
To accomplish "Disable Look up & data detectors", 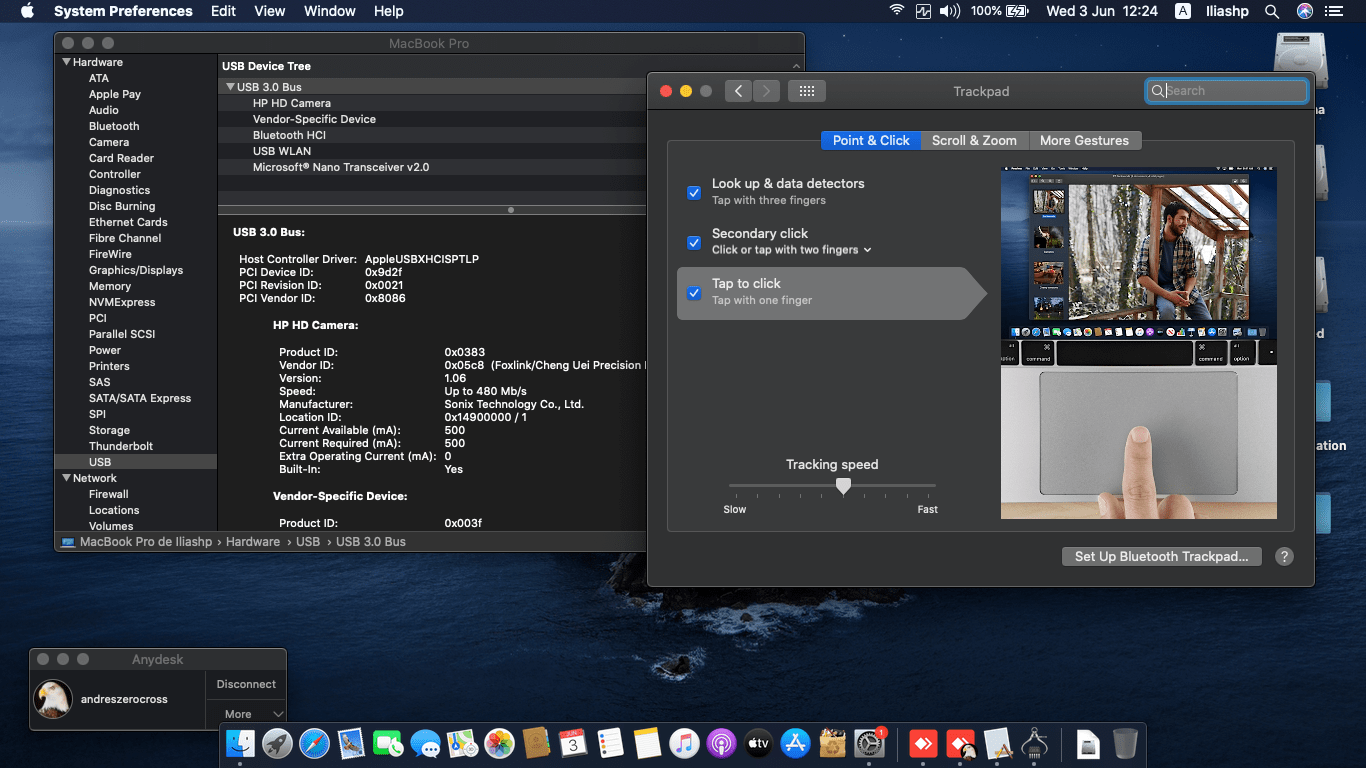I will coord(694,192).
